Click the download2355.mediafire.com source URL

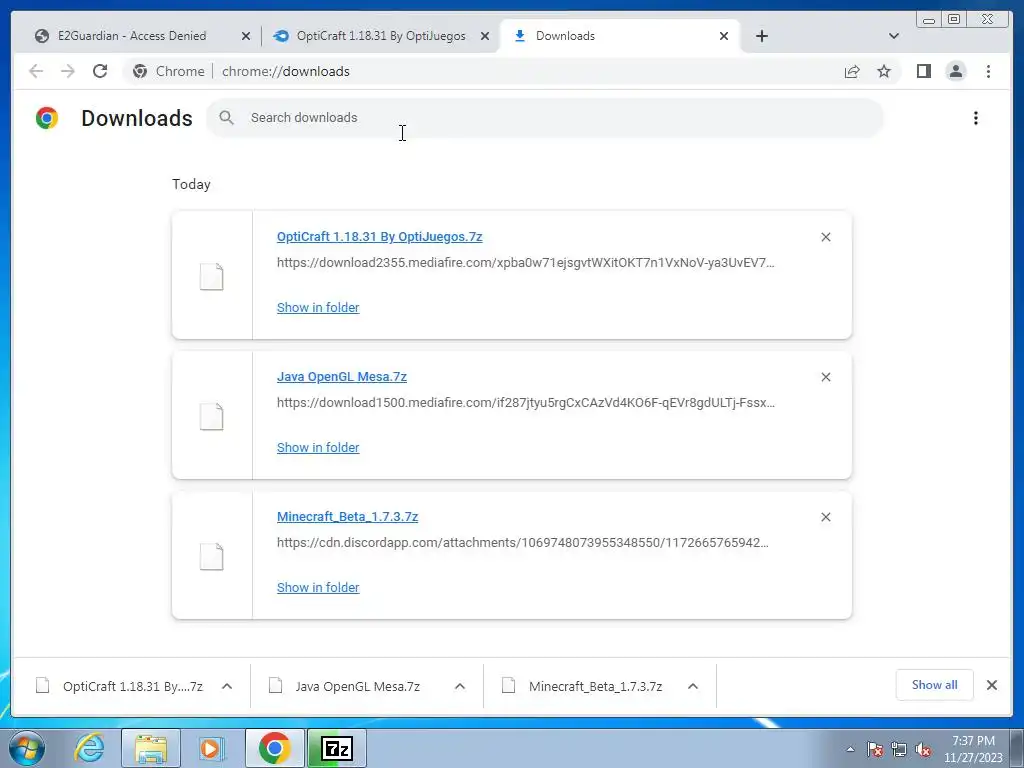point(526,263)
